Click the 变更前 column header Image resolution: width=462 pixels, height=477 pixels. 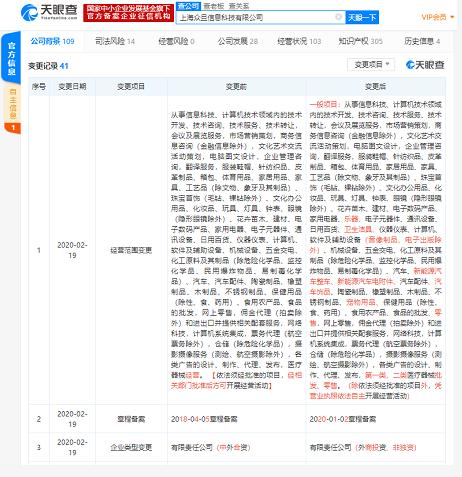pos(236,87)
